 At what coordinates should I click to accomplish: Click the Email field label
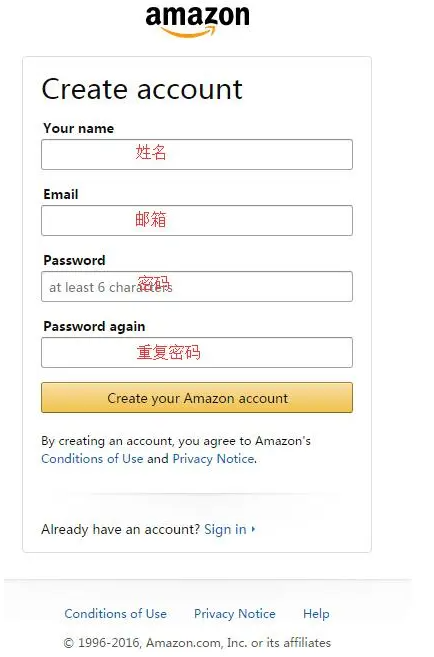coord(61,194)
